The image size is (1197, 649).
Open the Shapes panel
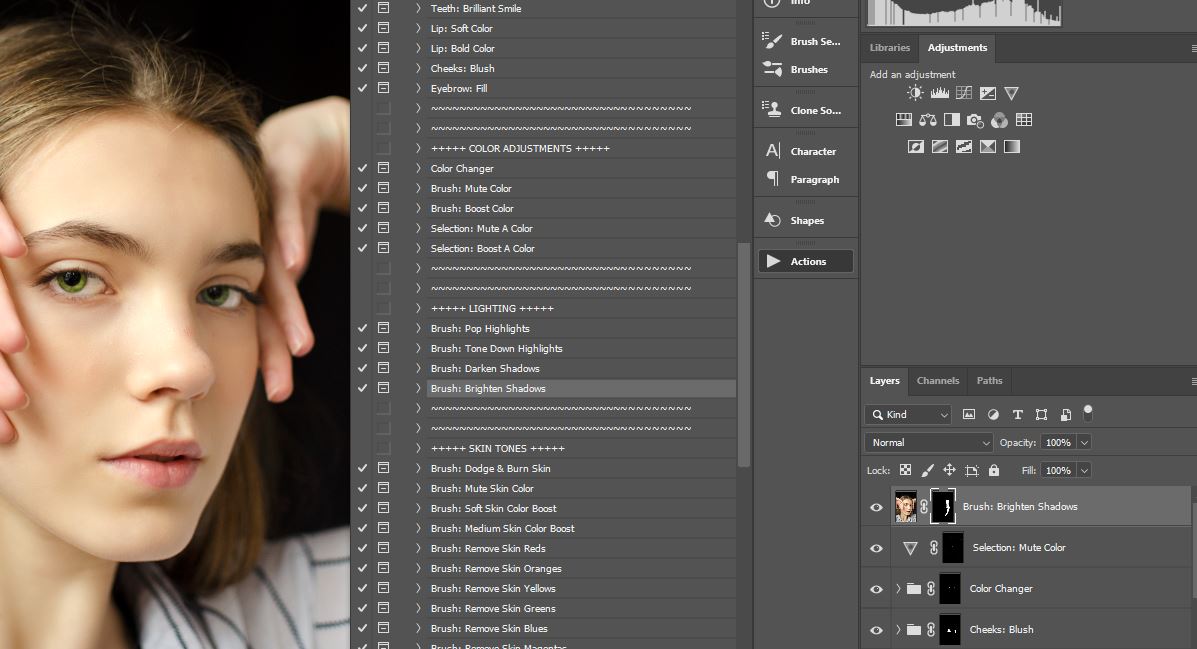tap(805, 221)
